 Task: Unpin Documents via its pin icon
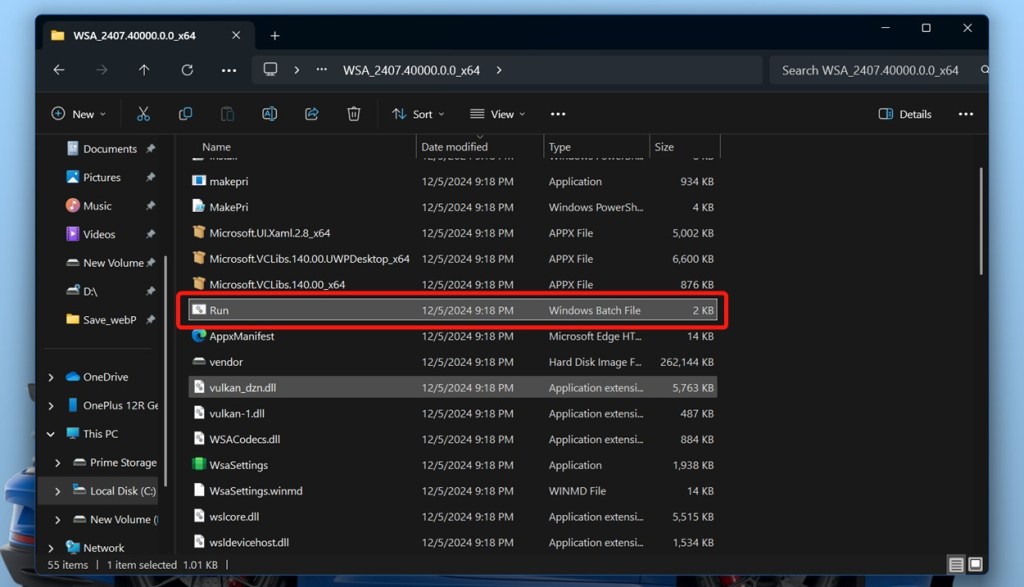click(x=150, y=148)
